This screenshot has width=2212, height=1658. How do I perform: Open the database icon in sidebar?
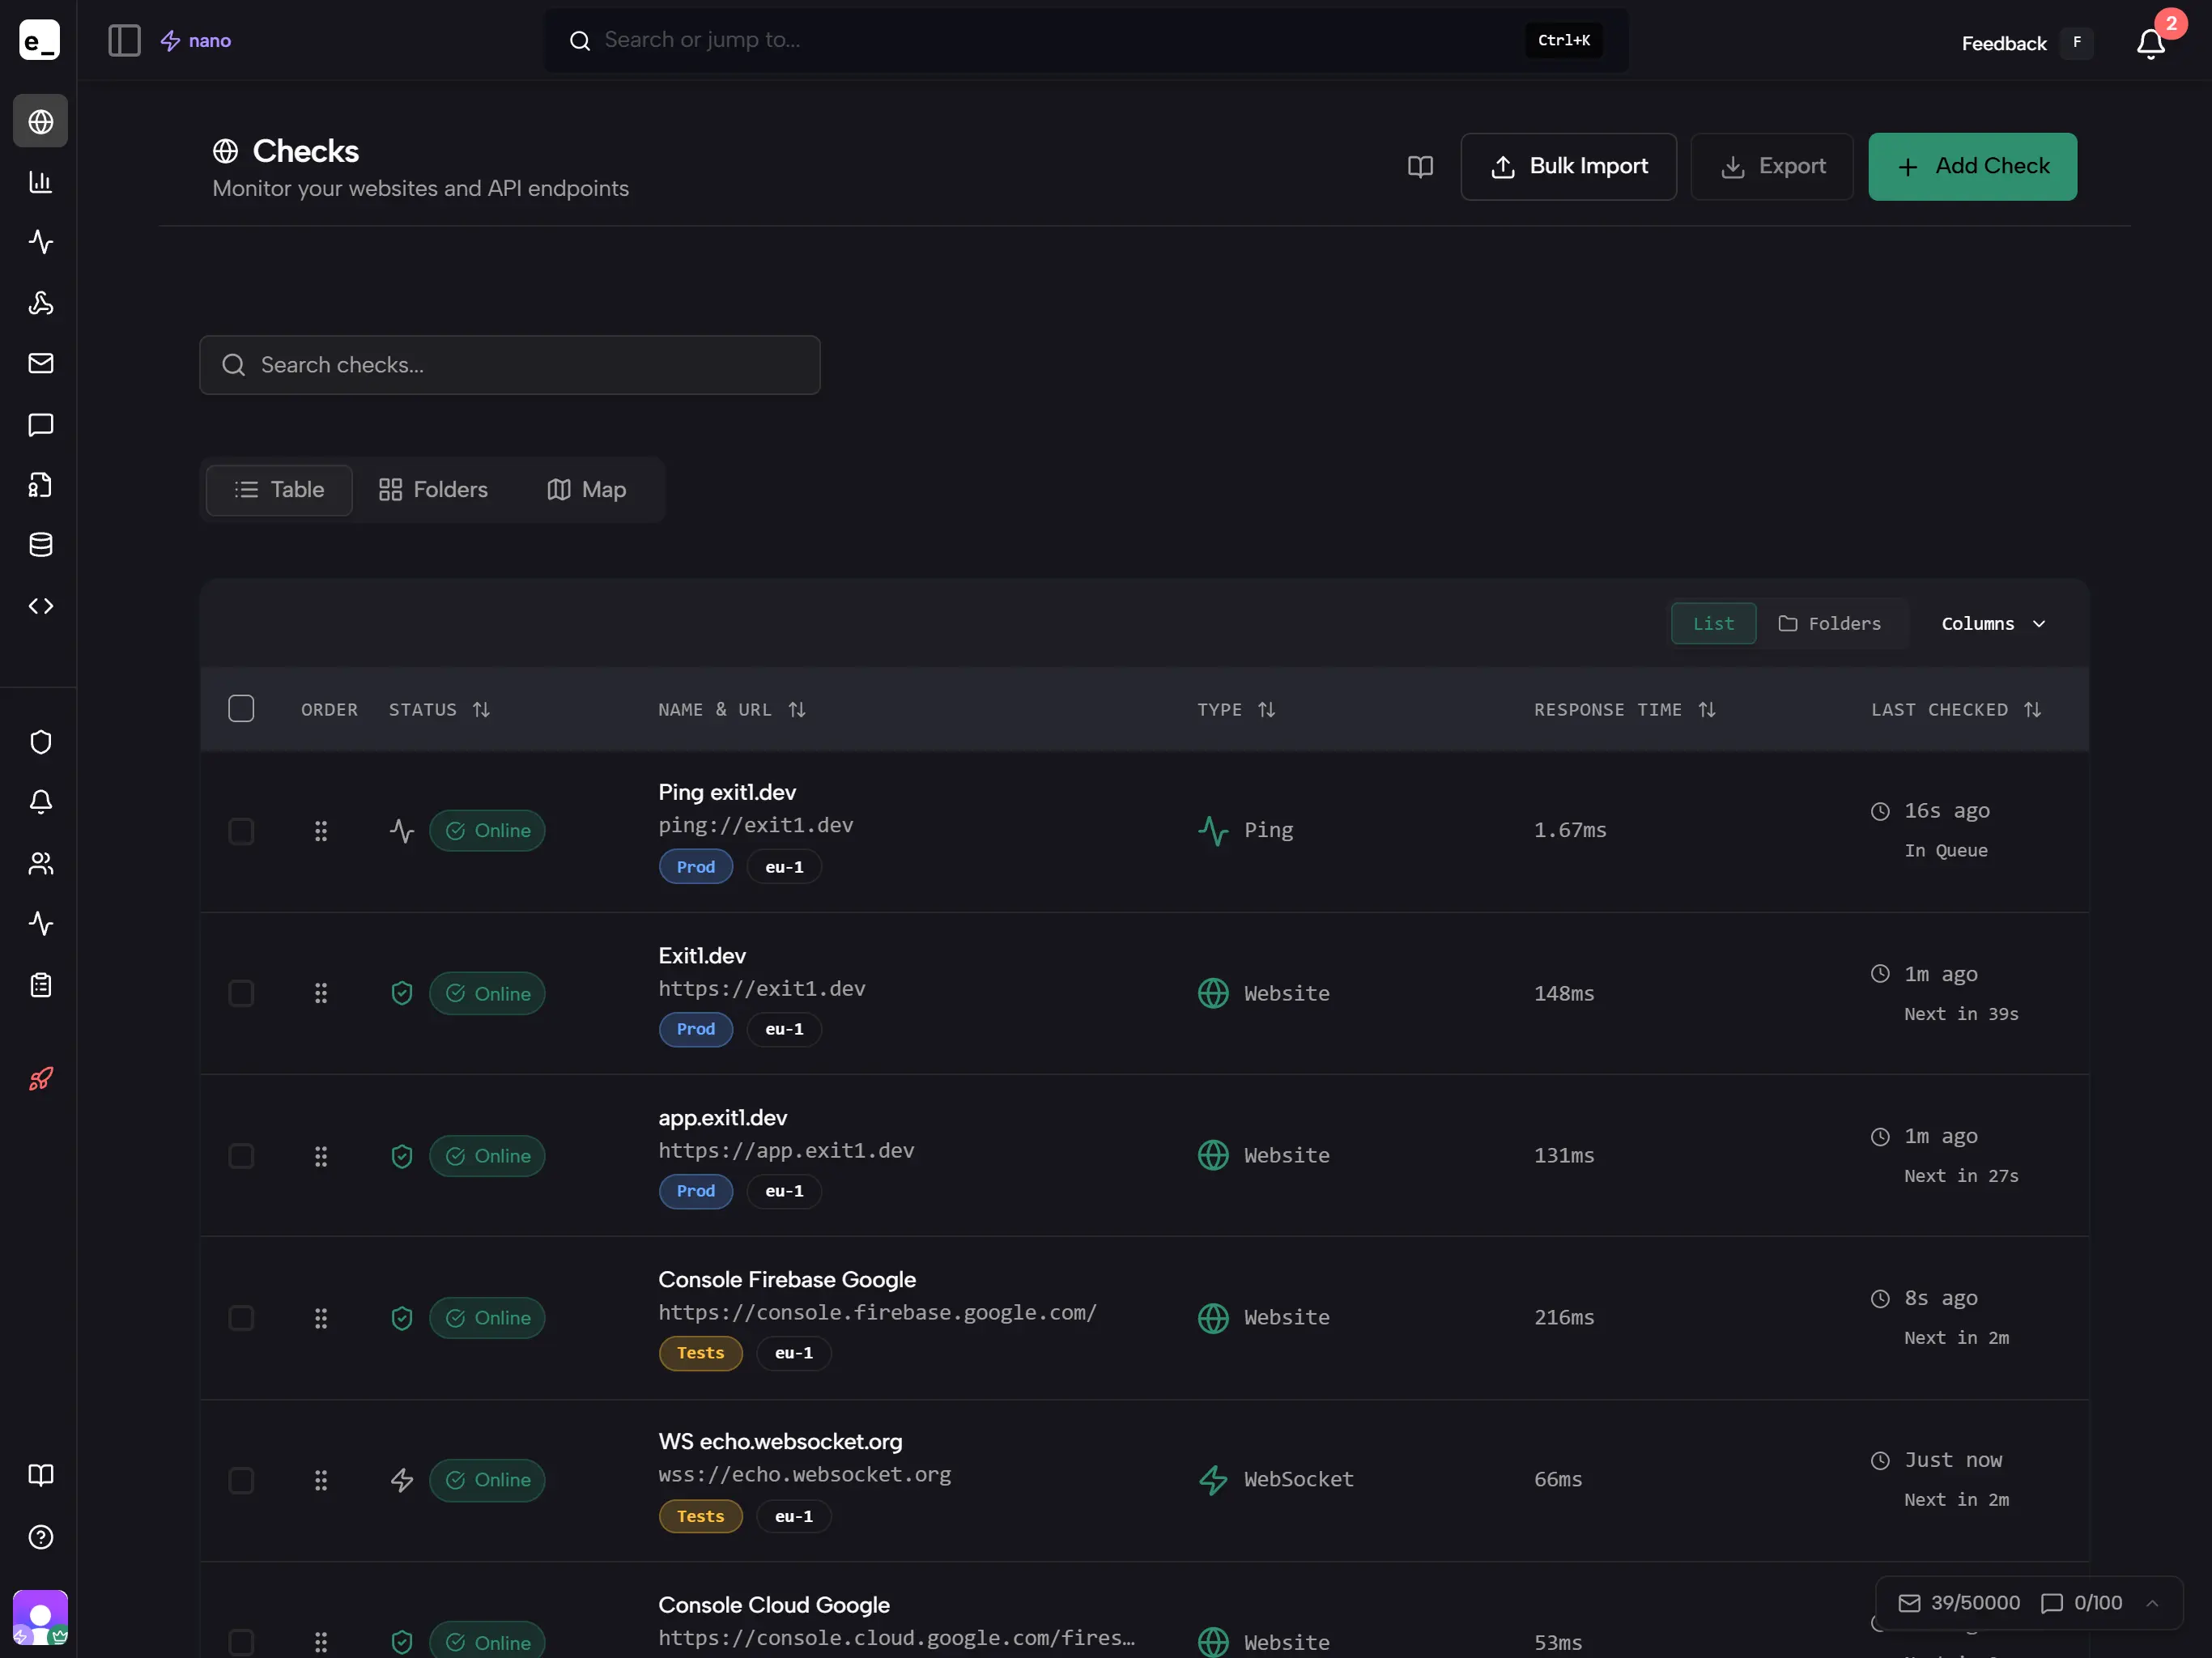pos(40,545)
